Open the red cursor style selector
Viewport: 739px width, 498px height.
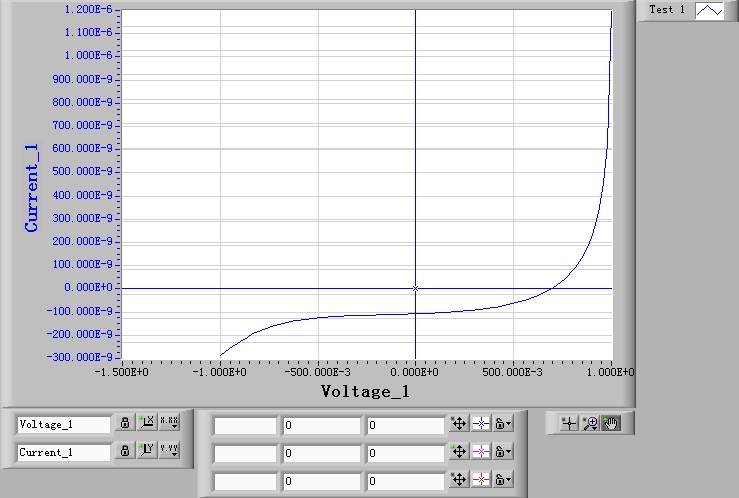pyautogui.click(x=481, y=480)
